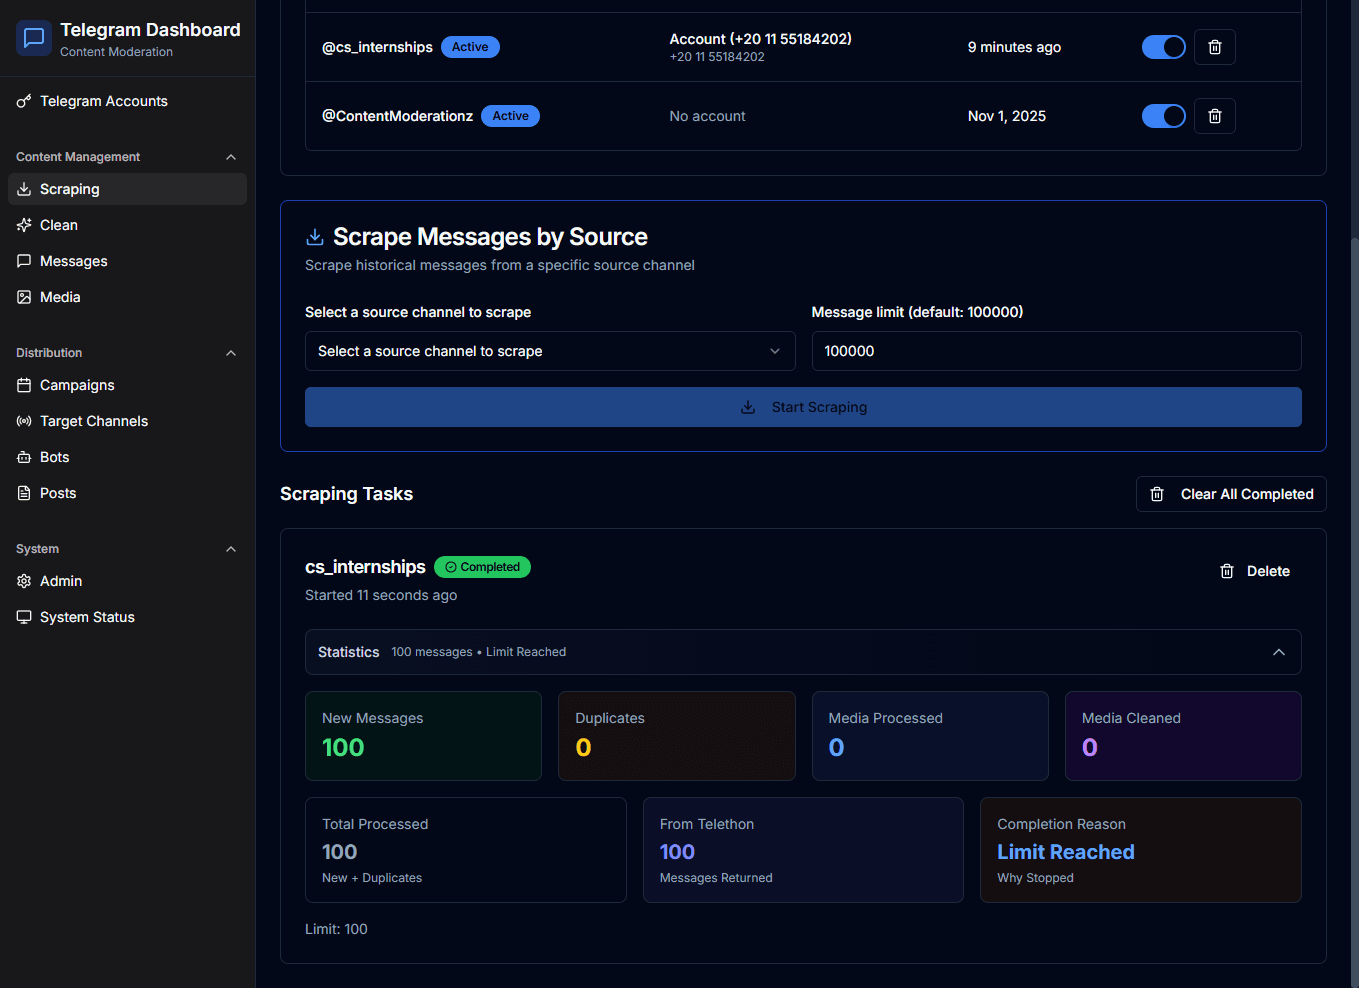The height and width of the screenshot is (988, 1359).
Task: Click the Limit Reached completion reason
Action: pyautogui.click(x=1066, y=852)
